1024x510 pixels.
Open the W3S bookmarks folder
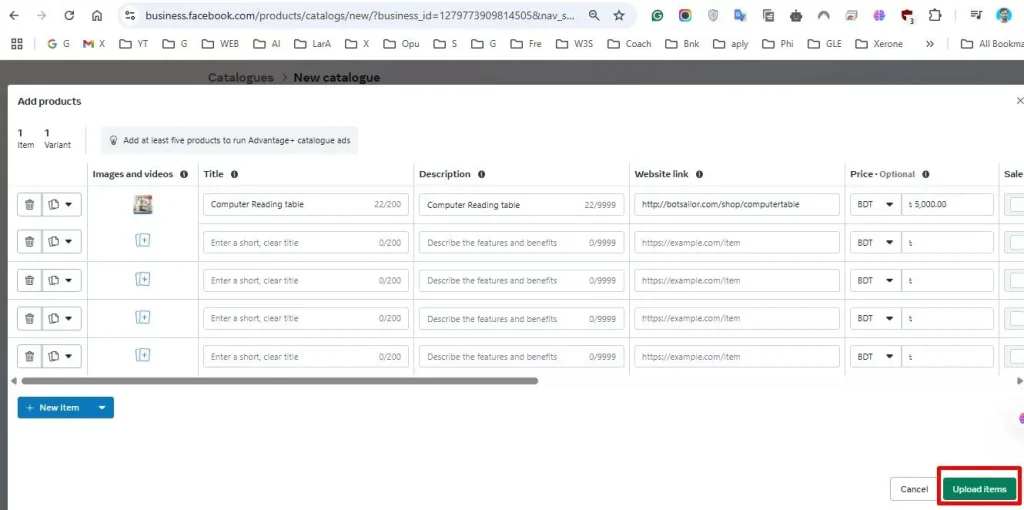click(x=575, y=44)
